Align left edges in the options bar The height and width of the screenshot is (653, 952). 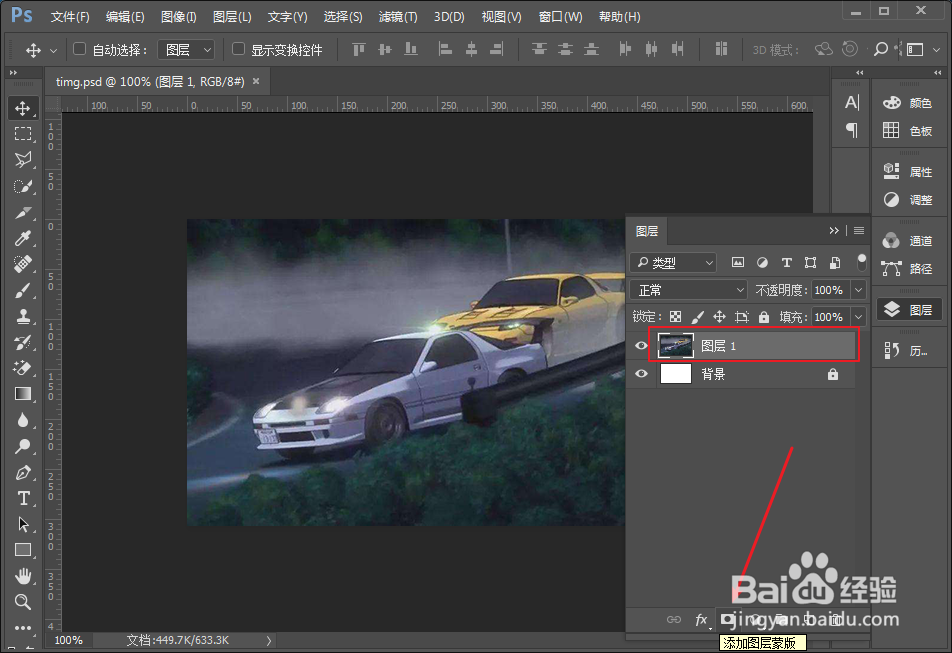point(445,49)
